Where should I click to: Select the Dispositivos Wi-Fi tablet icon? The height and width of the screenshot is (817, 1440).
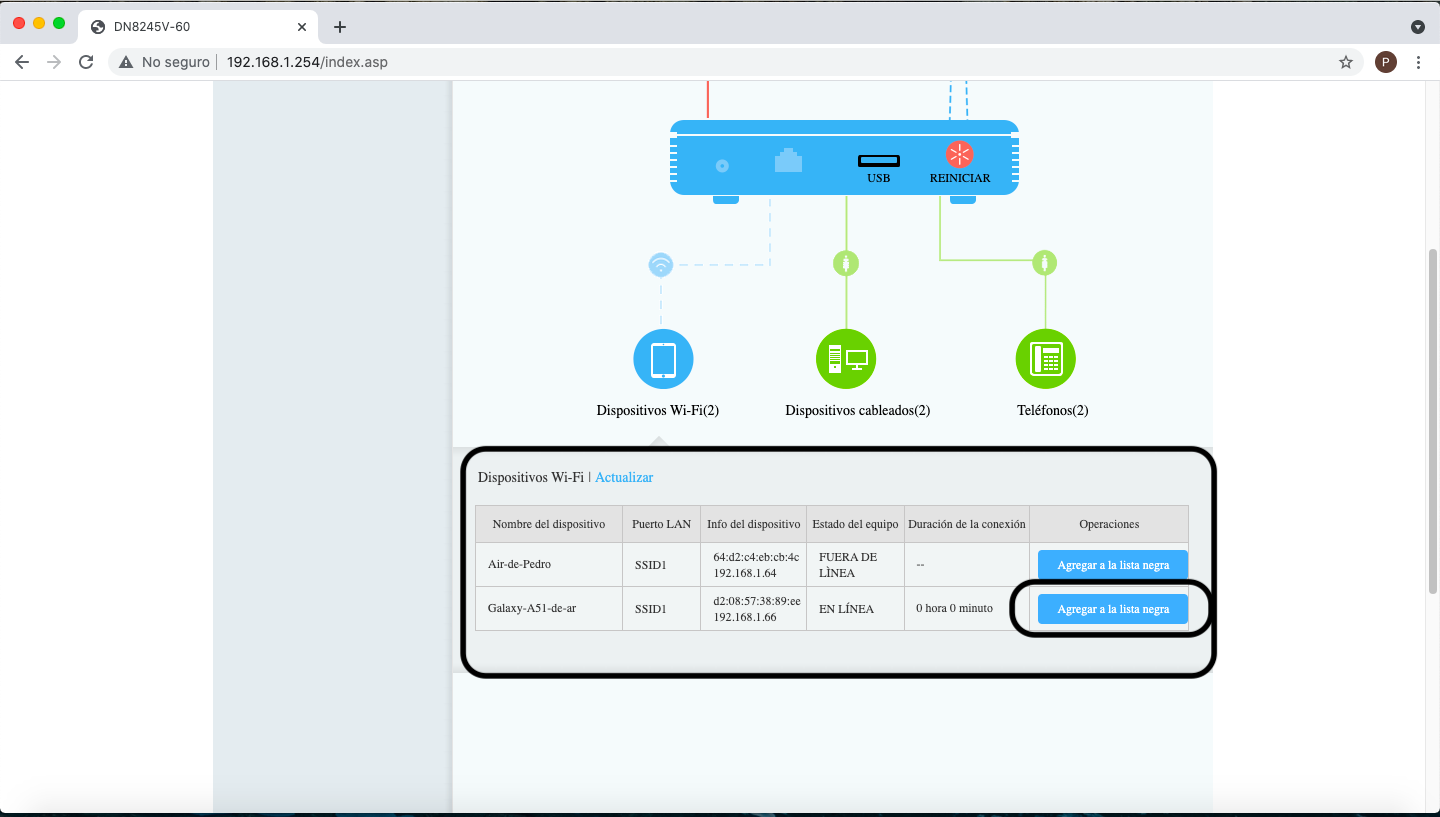tap(662, 359)
